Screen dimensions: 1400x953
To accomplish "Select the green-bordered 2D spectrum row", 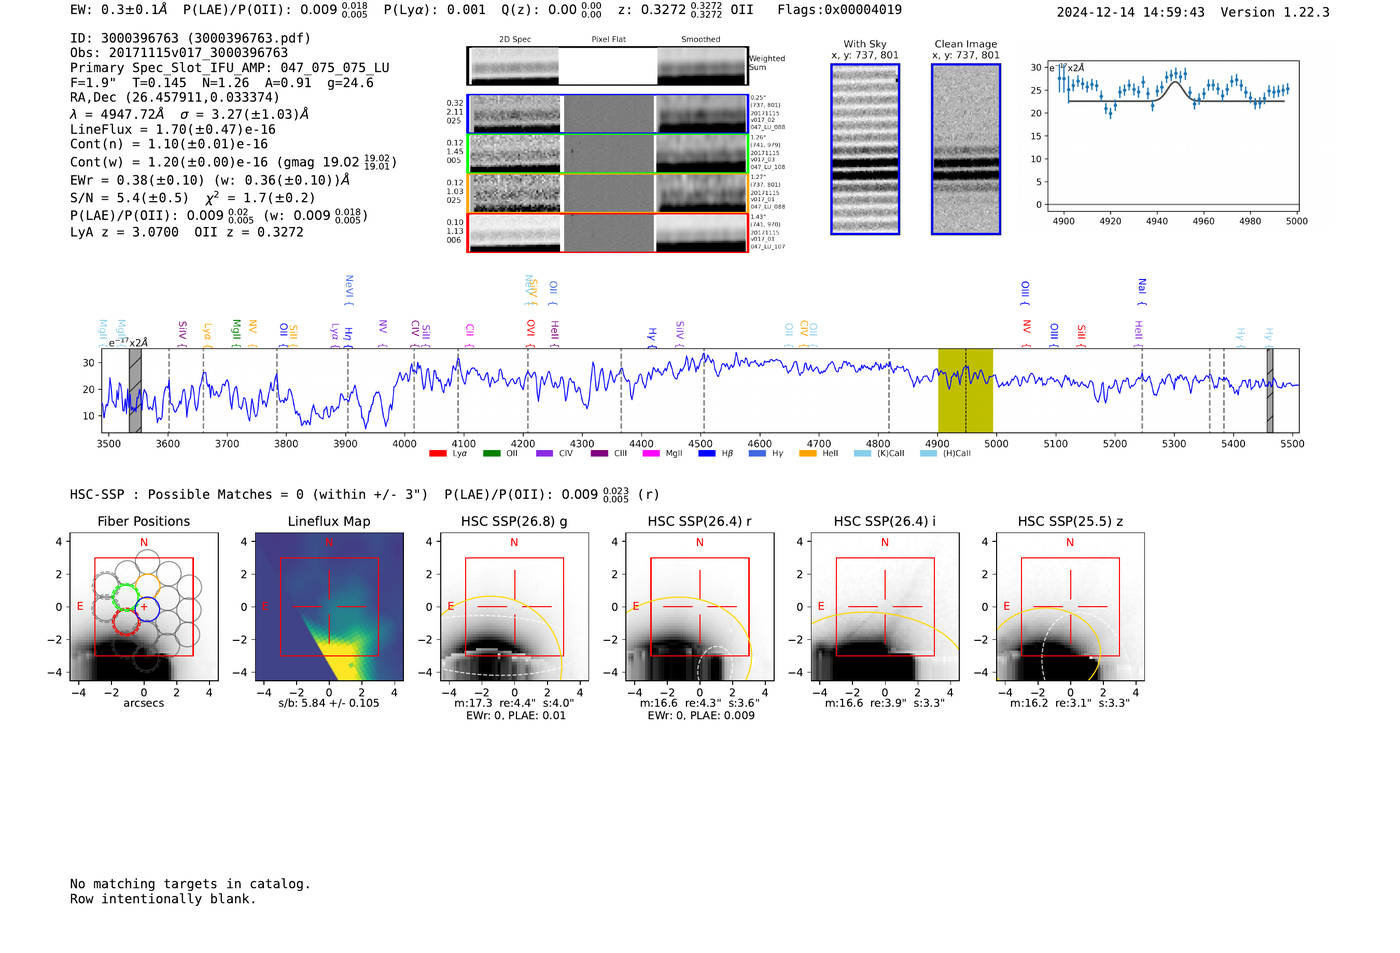I will point(607,154).
